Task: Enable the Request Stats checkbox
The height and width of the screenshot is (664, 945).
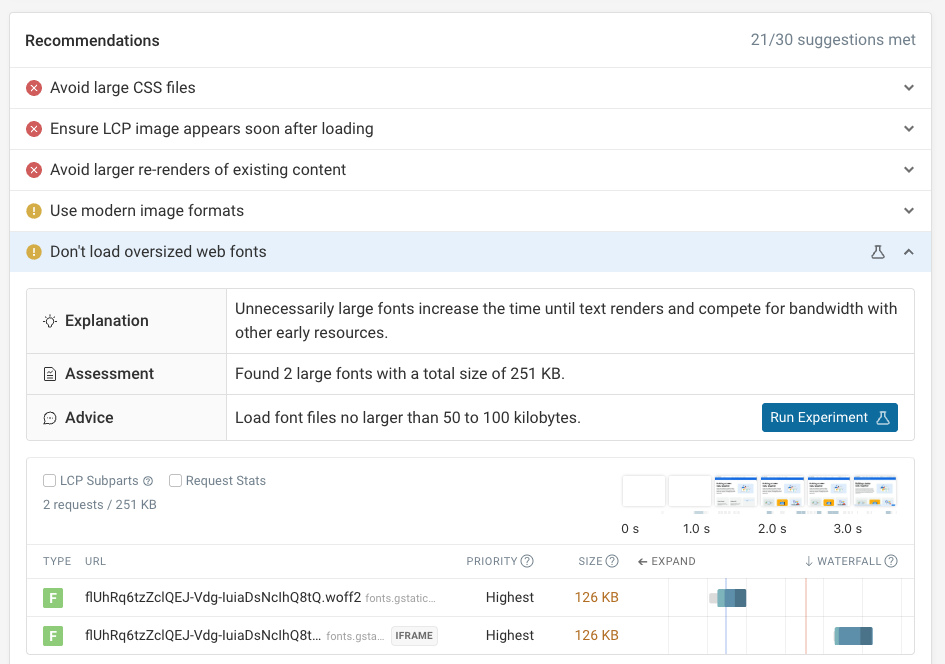Action: 178,480
